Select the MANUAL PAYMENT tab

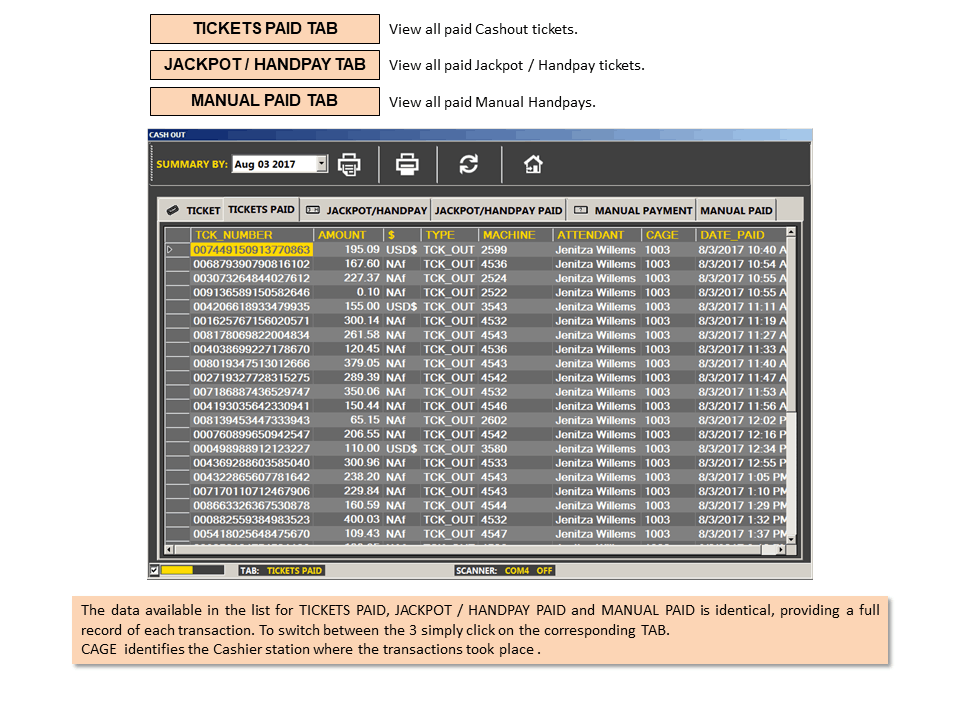pos(633,210)
